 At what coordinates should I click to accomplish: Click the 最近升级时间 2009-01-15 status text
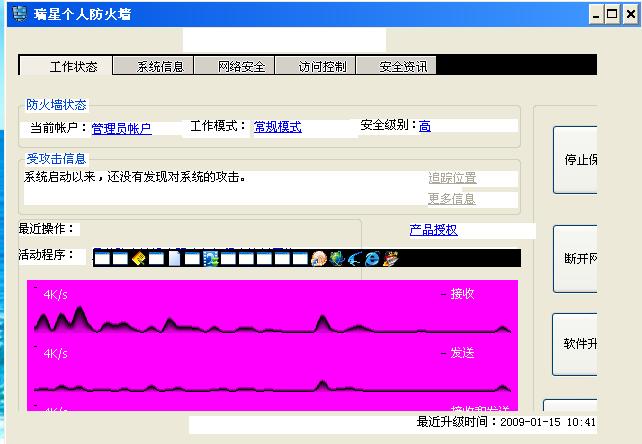[506, 422]
